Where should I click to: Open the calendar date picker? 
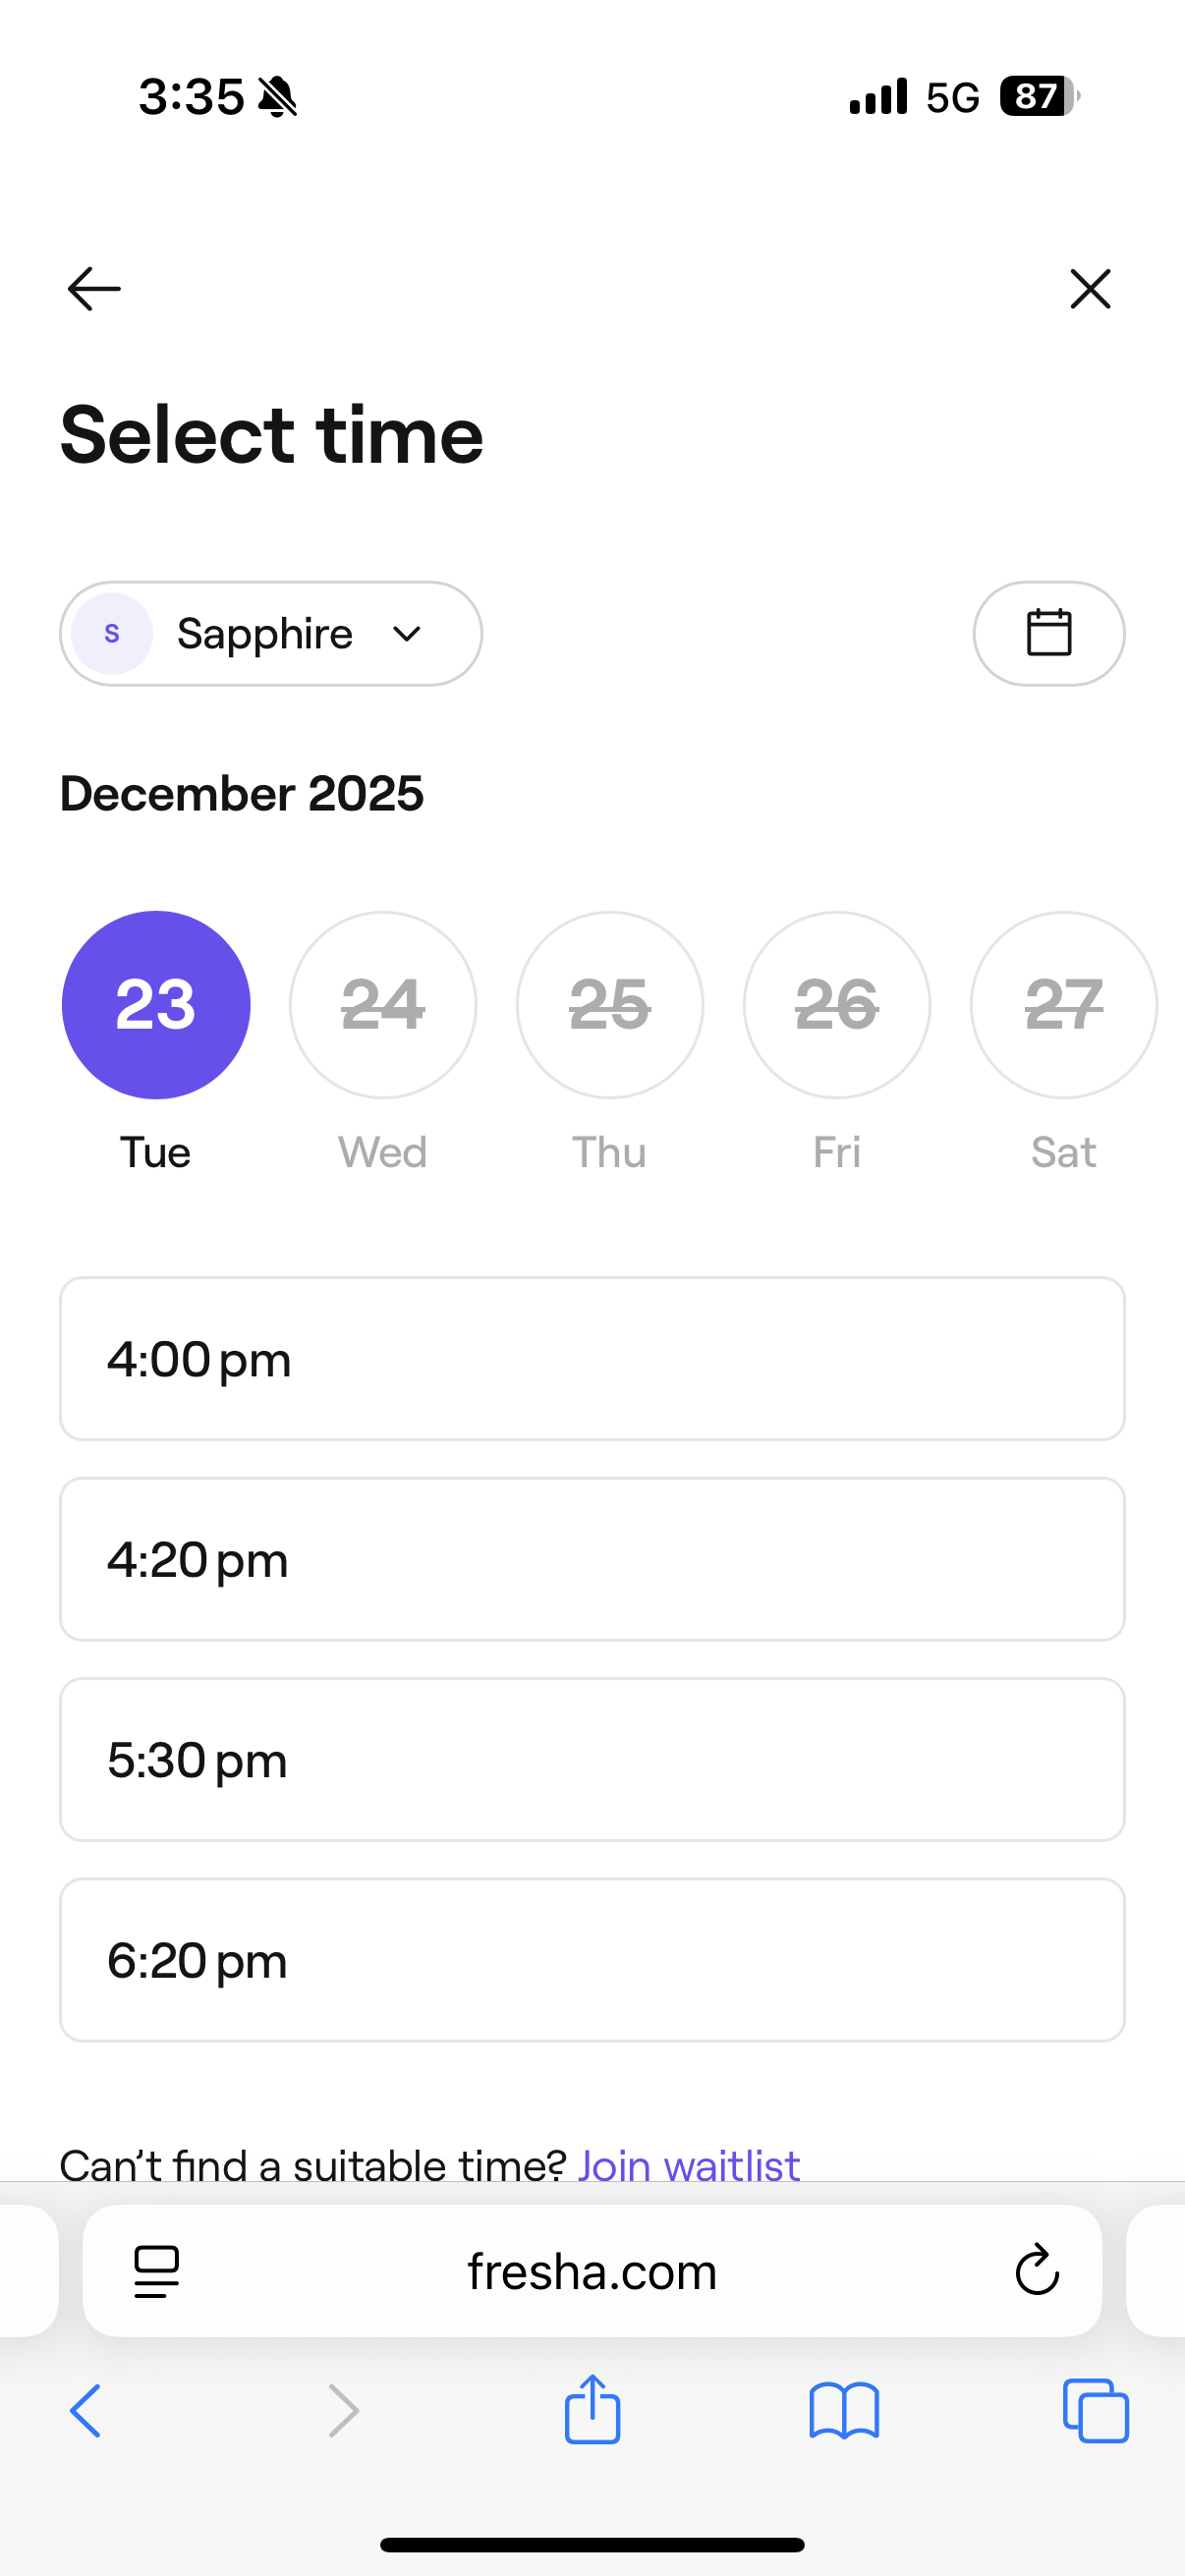[x=1048, y=633]
